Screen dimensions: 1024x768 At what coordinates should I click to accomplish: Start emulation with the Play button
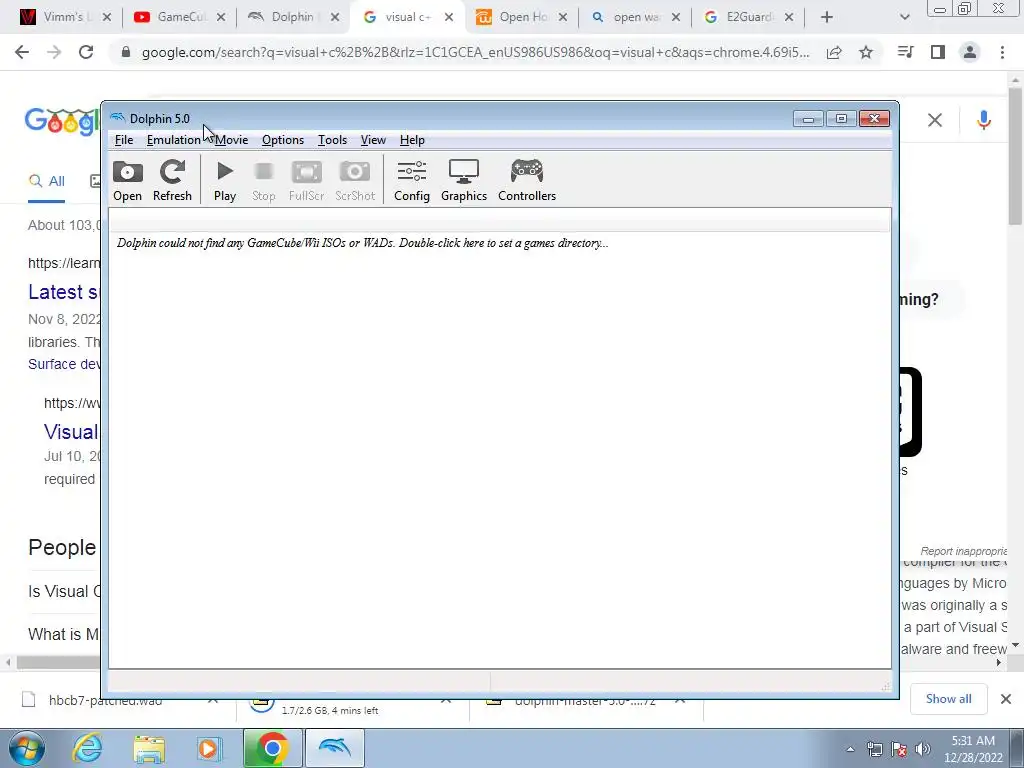pyautogui.click(x=225, y=181)
